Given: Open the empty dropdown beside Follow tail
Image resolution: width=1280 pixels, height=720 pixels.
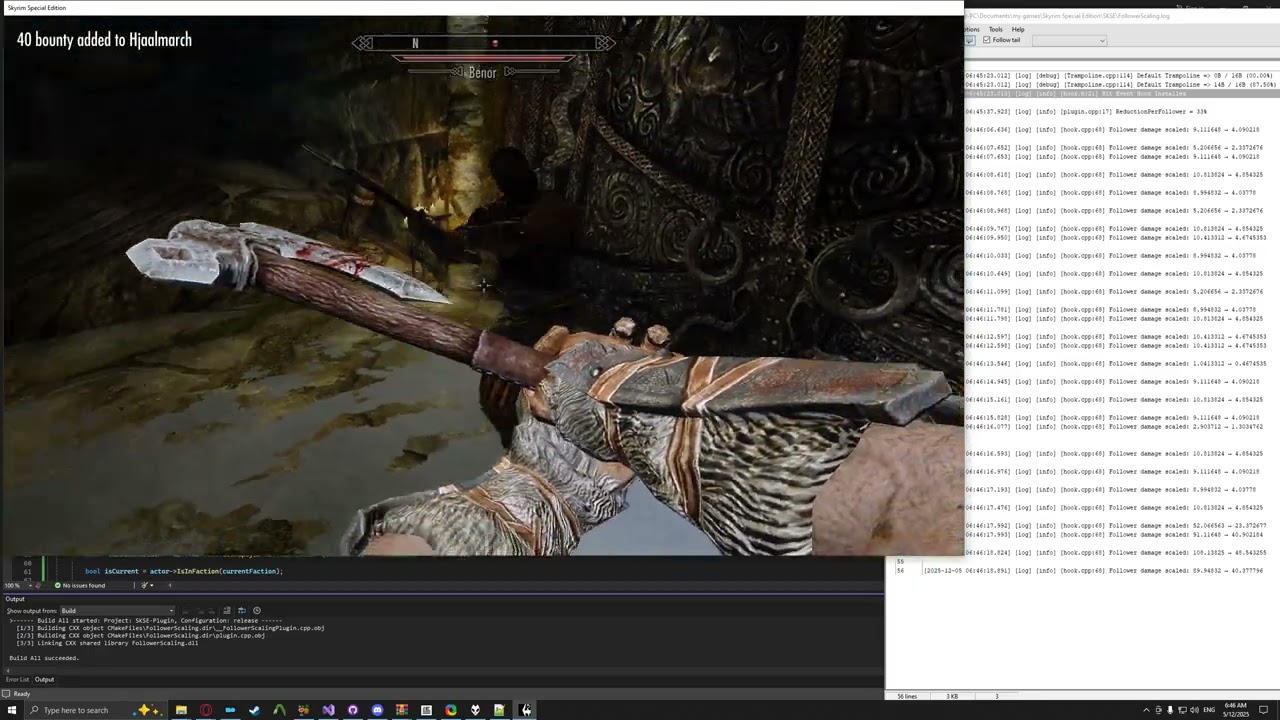Looking at the screenshot, I should 1069,40.
